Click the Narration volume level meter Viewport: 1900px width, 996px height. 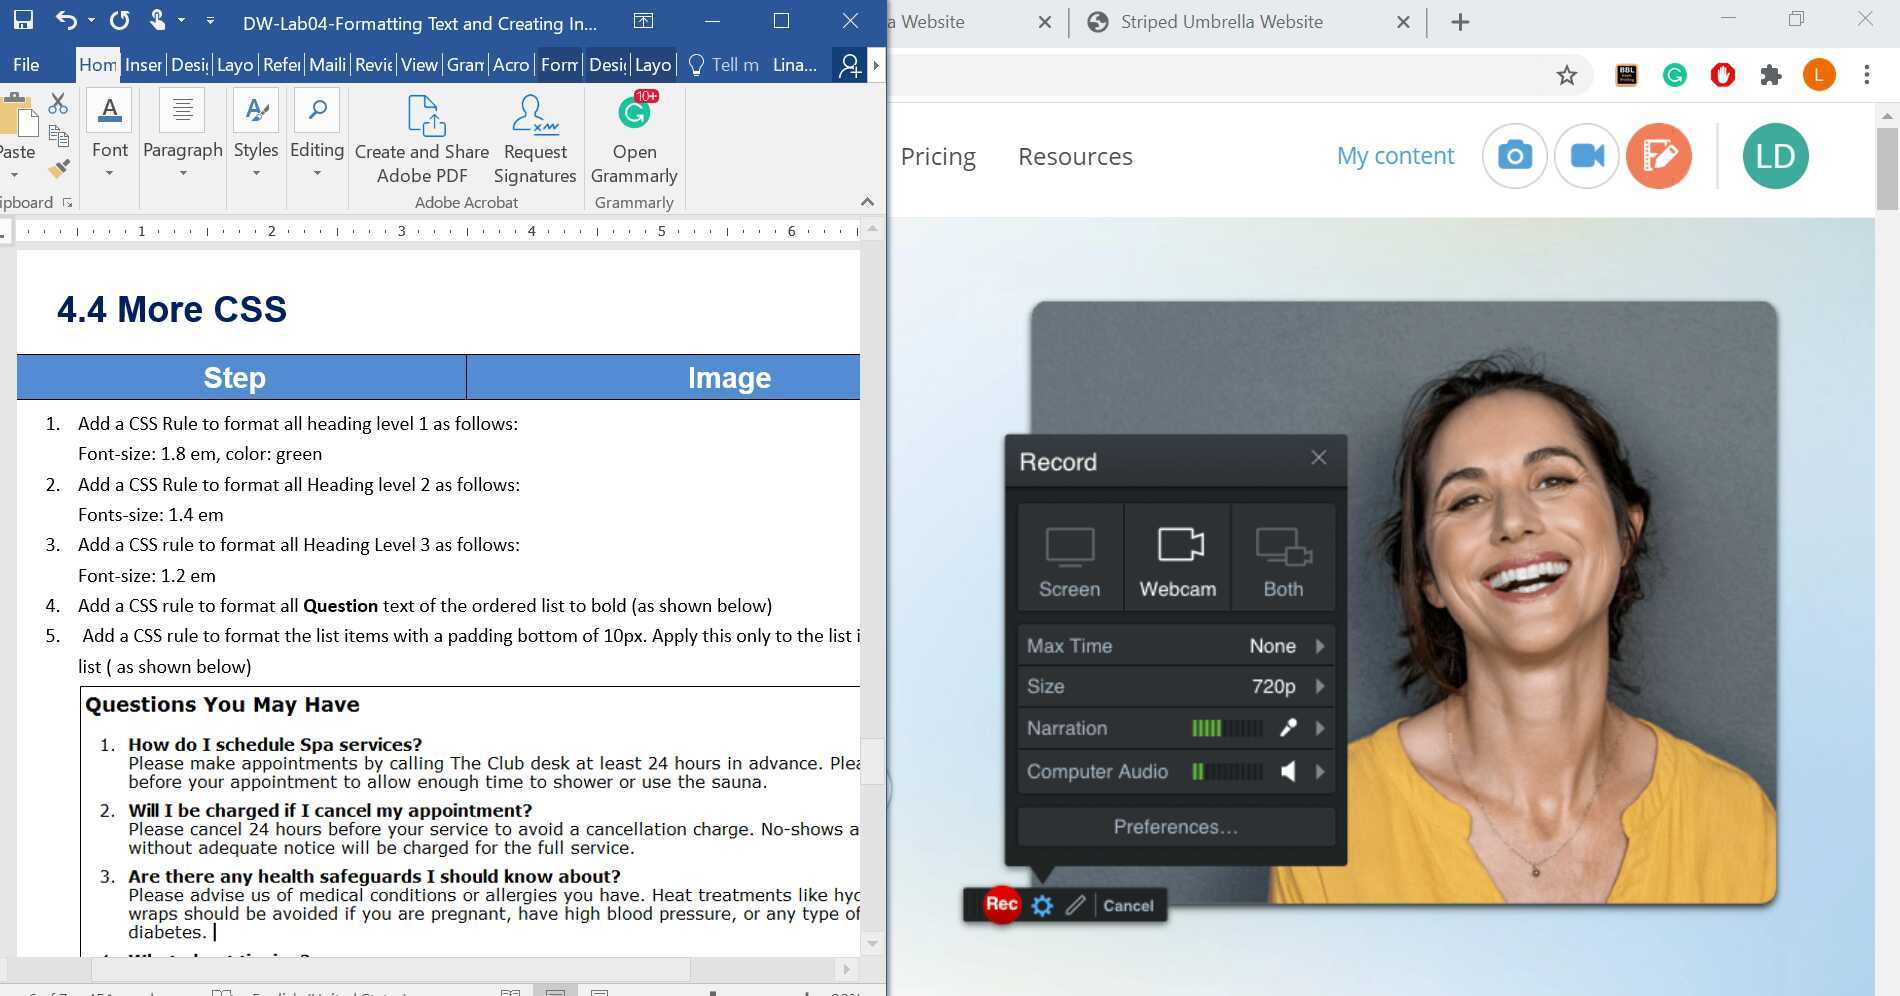tap(1227, 729)
